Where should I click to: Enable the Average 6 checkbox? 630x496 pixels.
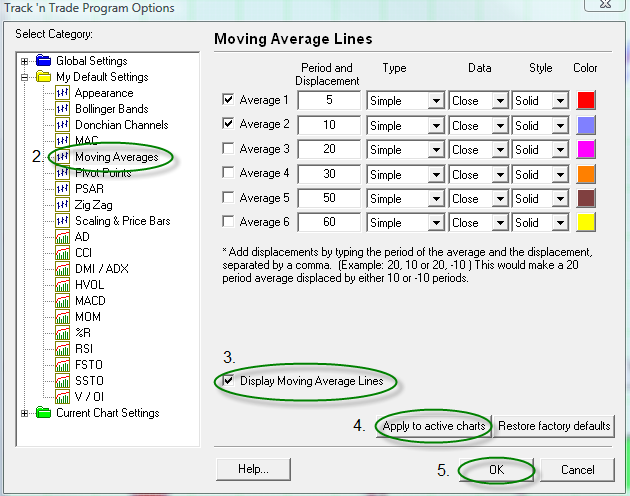pos(228,221)
